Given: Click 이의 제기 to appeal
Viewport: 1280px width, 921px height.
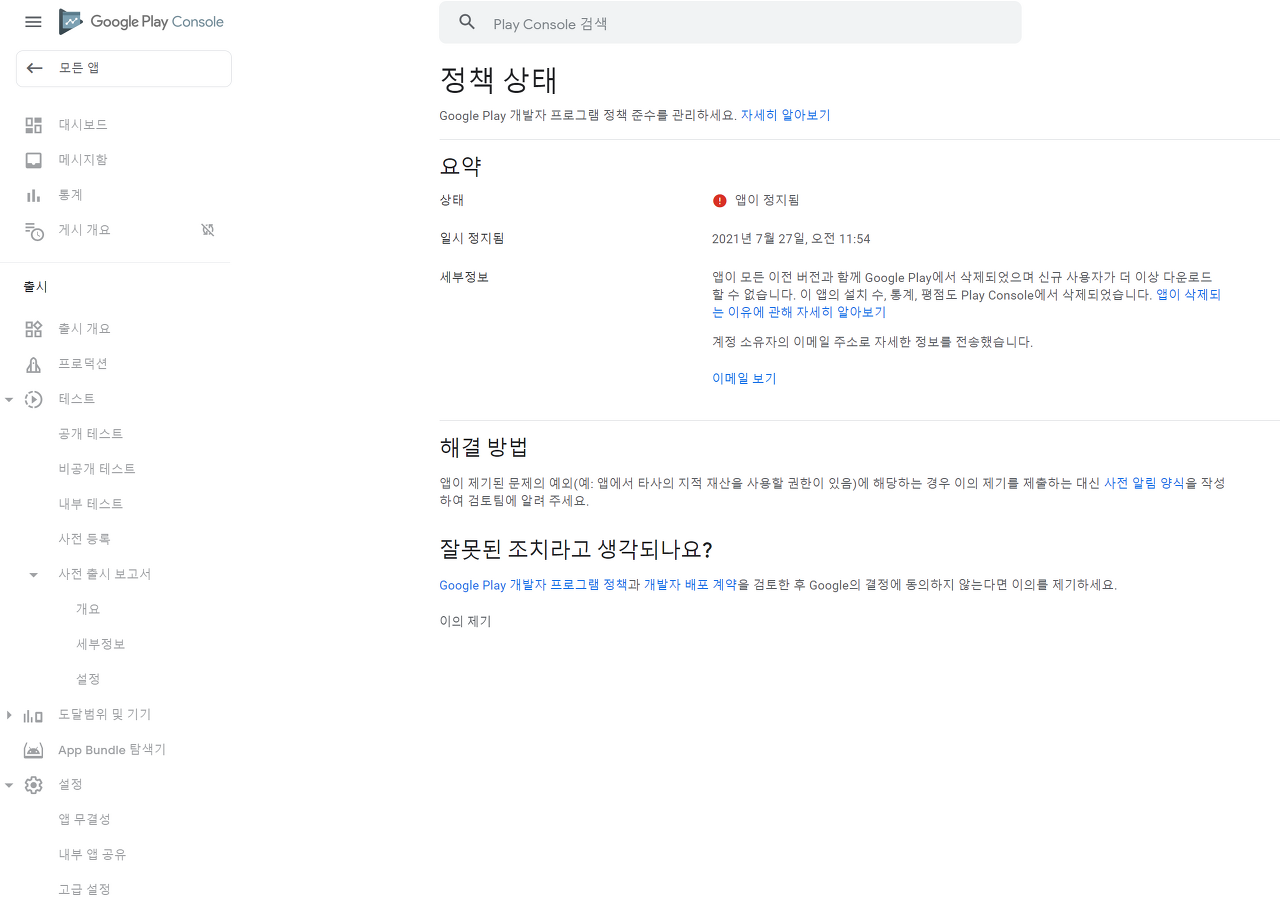Looking at the screenshot, I should [465, 621].
